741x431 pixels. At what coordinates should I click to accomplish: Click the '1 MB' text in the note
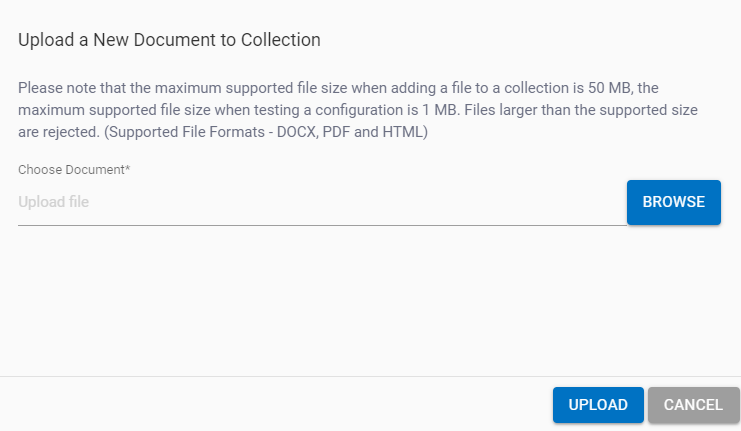[x=432, y=110]
